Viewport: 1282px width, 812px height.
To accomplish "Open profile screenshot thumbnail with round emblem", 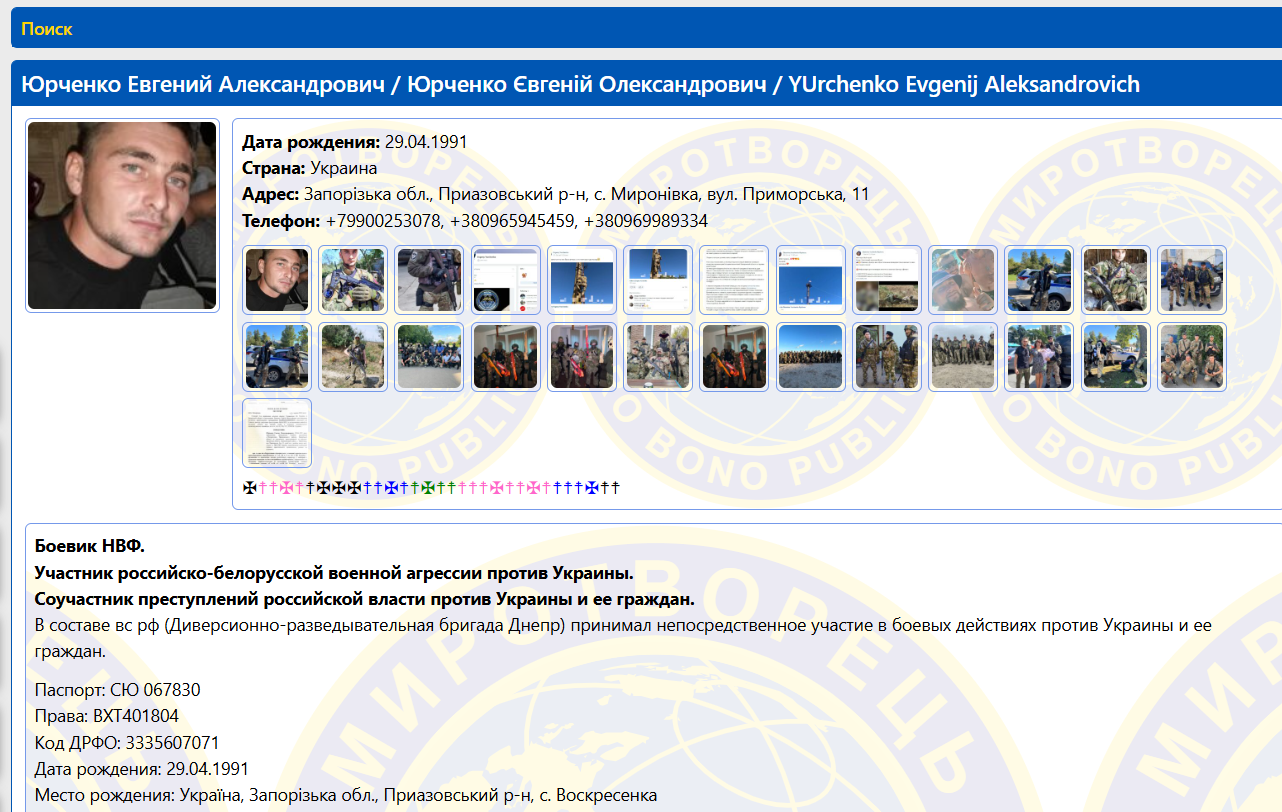I will (506, 280).
